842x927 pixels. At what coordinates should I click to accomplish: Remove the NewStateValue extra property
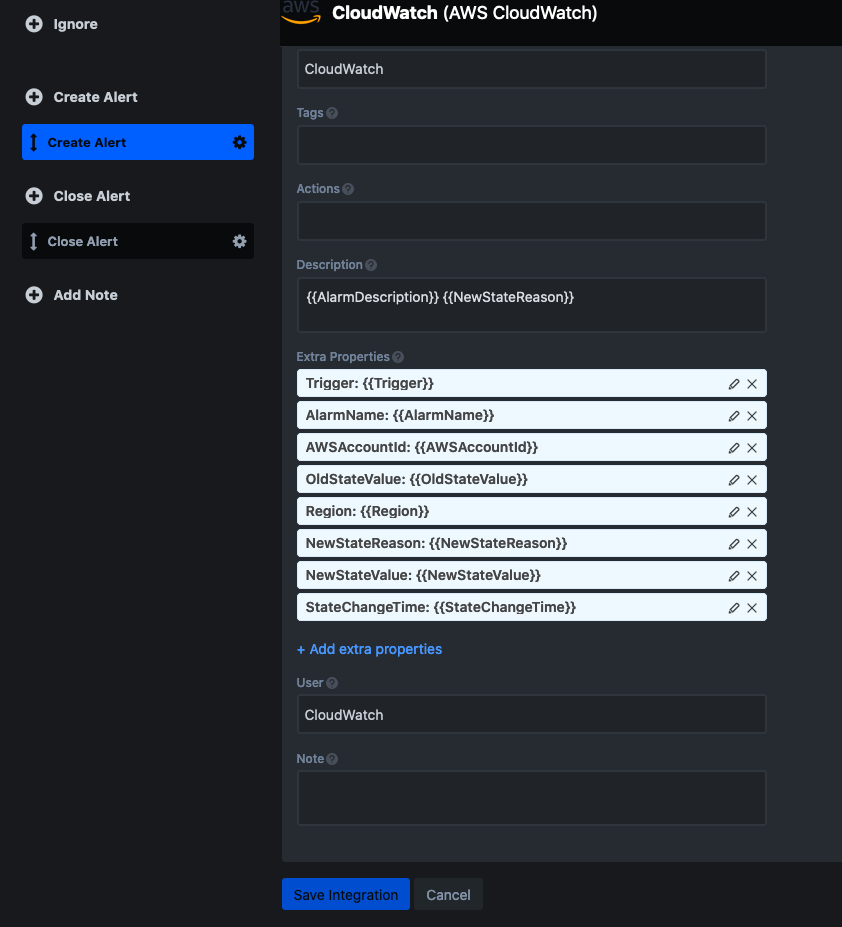click(752, 575)
